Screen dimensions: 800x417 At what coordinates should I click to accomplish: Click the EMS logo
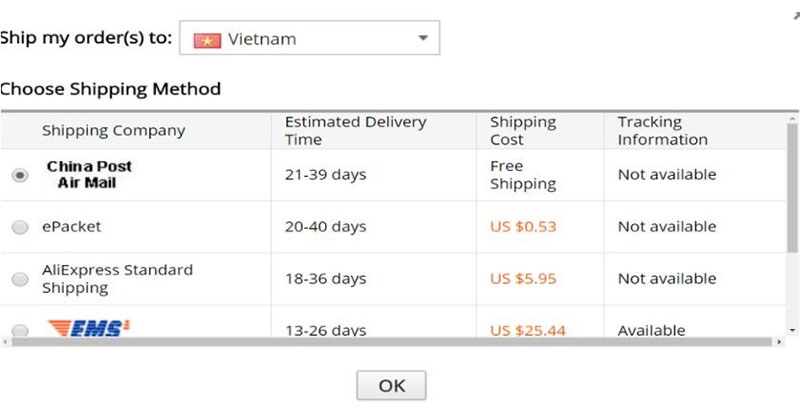point(89,328)
